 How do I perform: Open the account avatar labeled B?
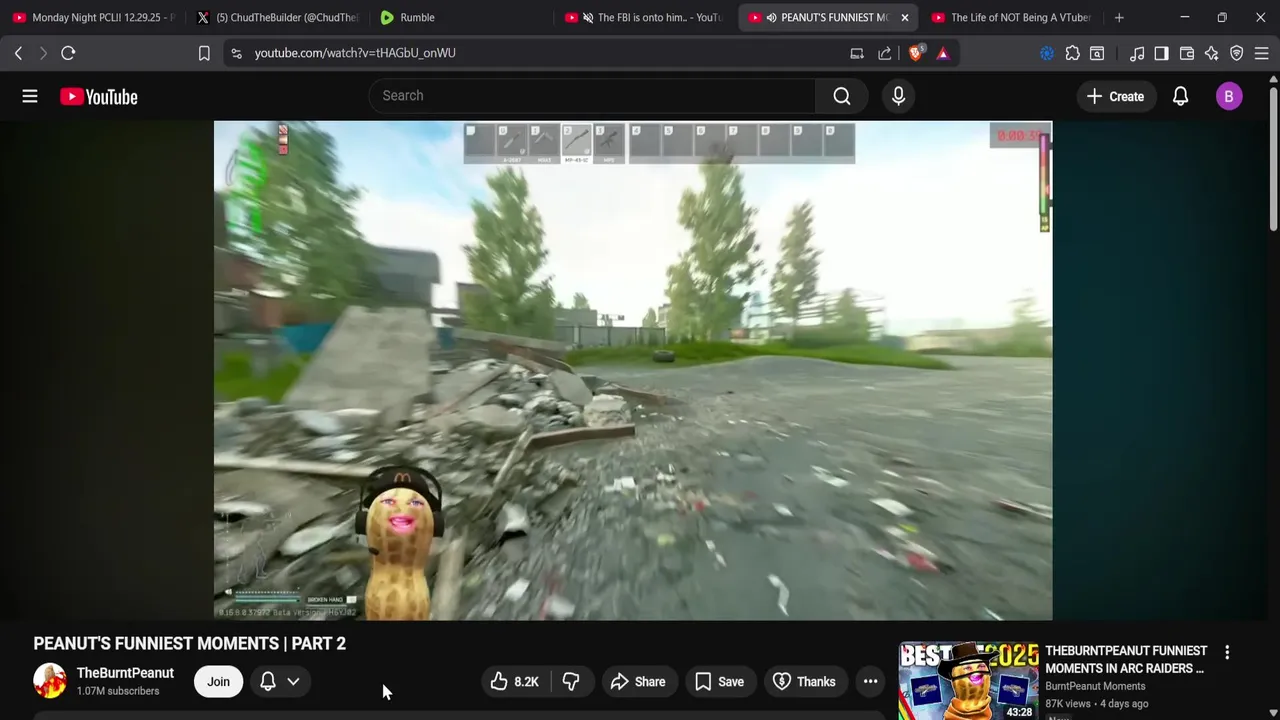(x=1229, y=96)
